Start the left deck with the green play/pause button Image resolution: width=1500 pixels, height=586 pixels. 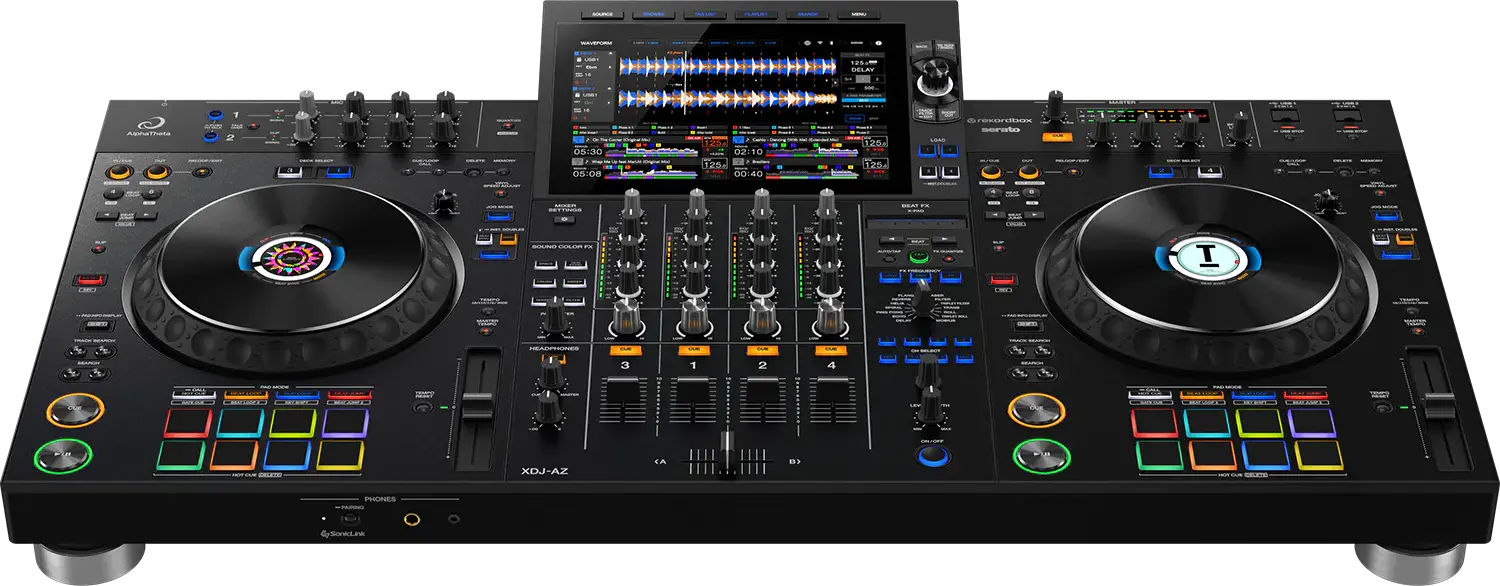(x=62, y=454)
